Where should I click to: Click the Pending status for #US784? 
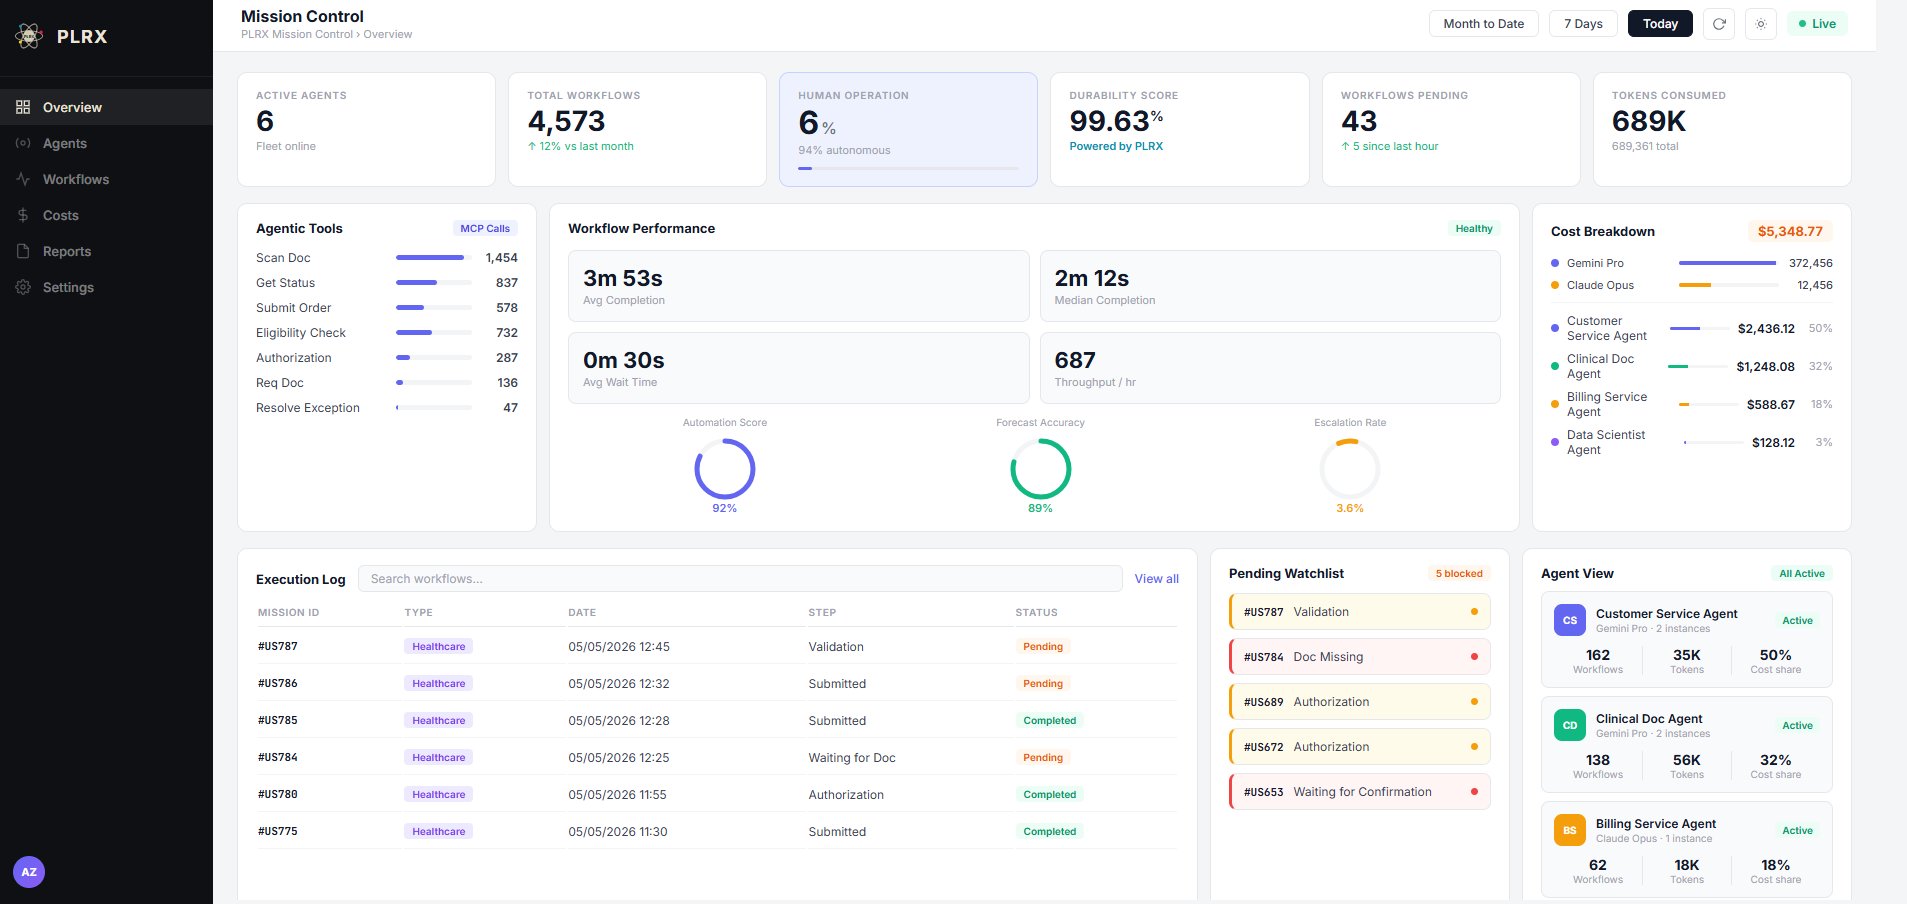(x=1043, y=757)
